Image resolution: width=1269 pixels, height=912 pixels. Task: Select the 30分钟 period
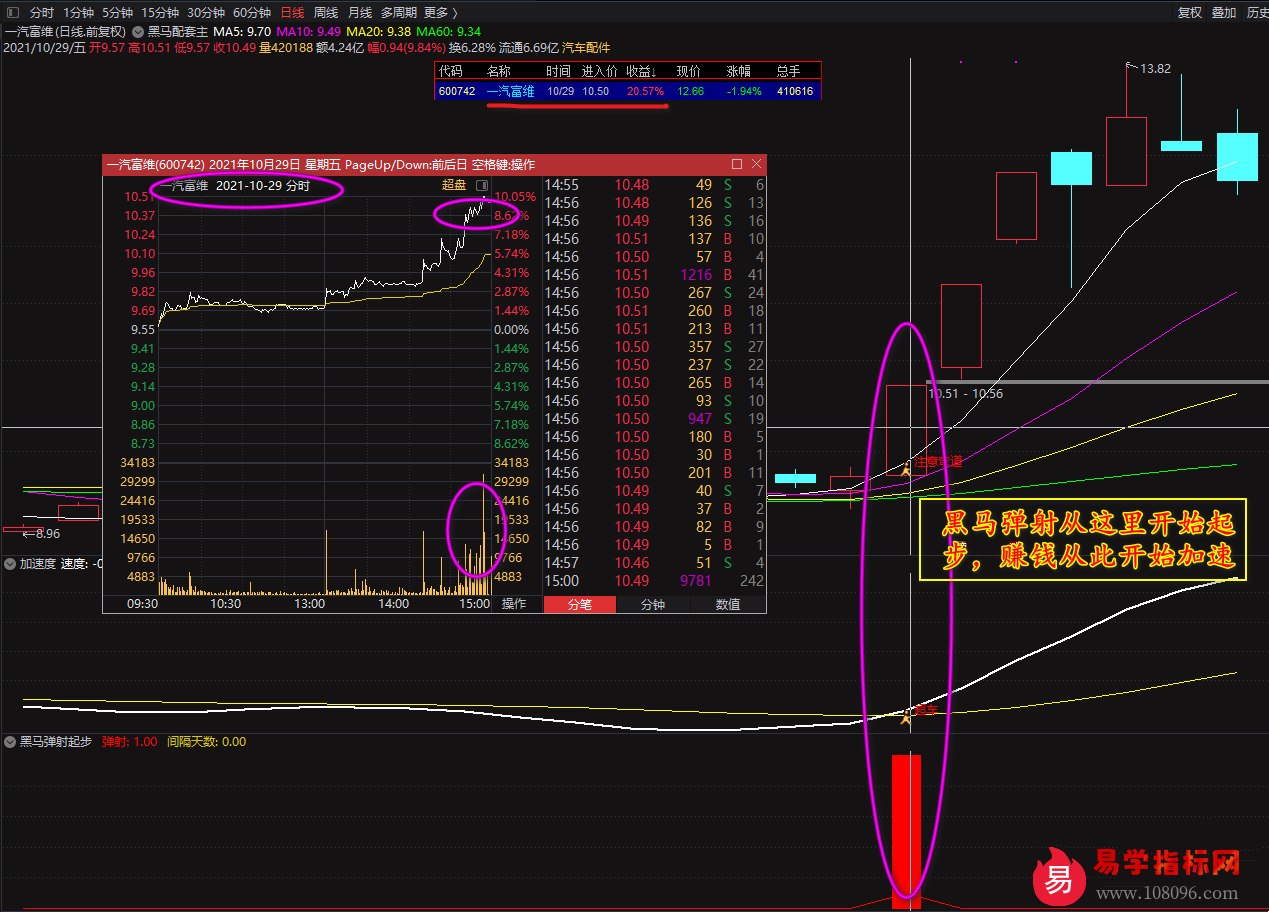click(206, 13)
